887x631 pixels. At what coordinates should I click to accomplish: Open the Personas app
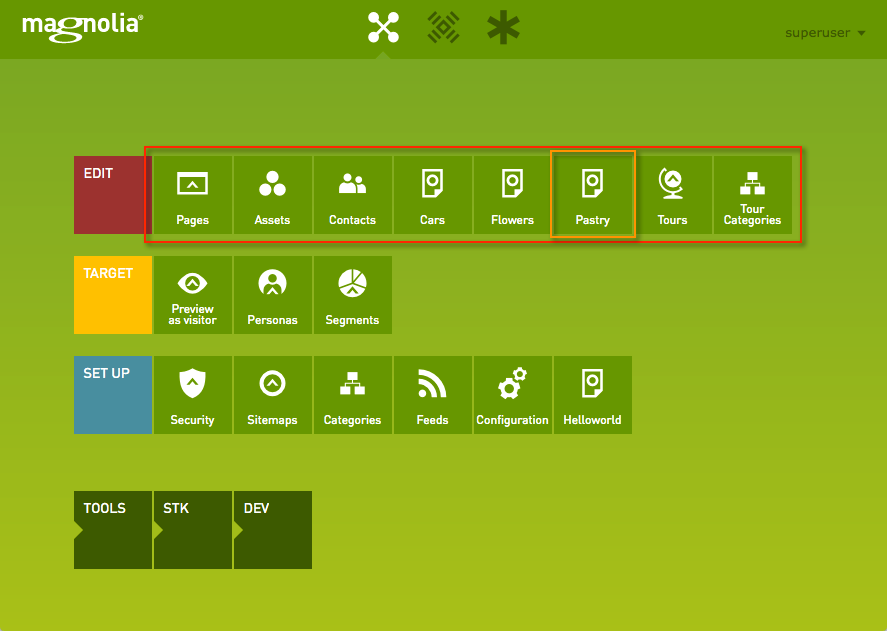[272, 295]
